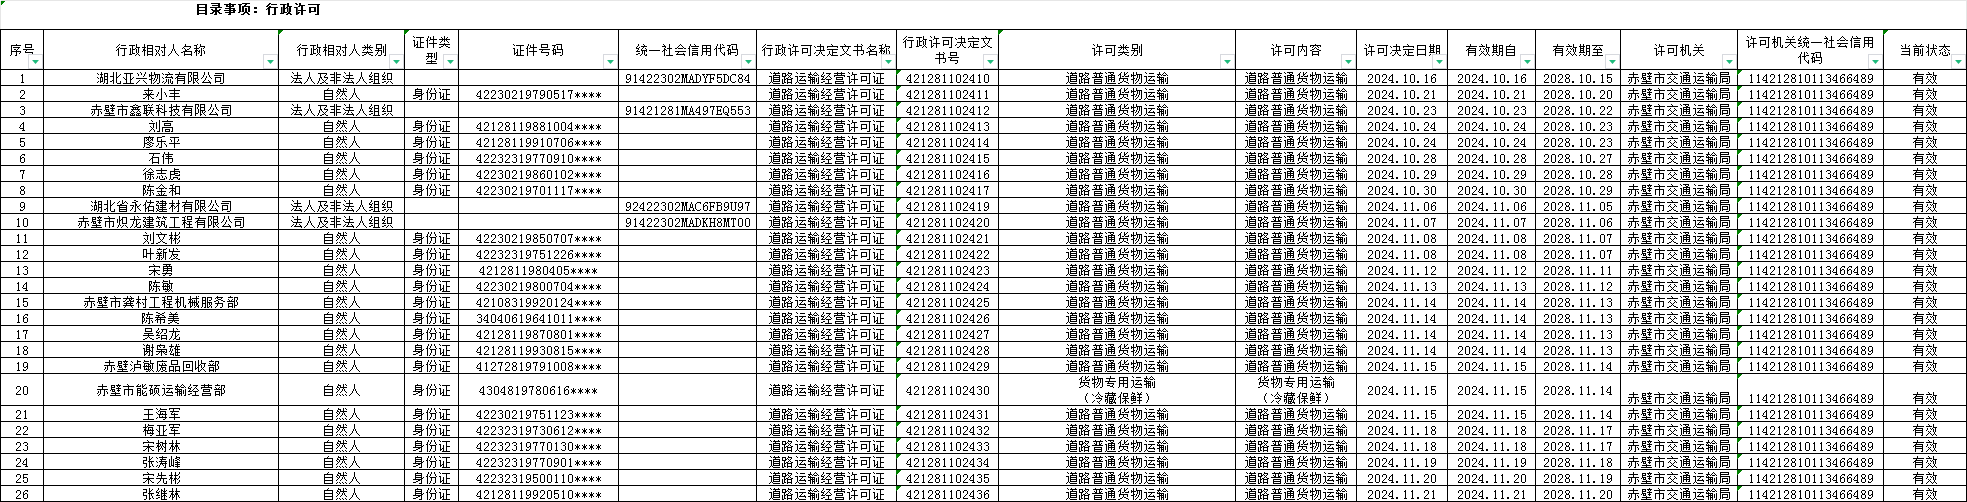
Task: Select credit code 91421281MA497EQ553
Action: [687, 110]
